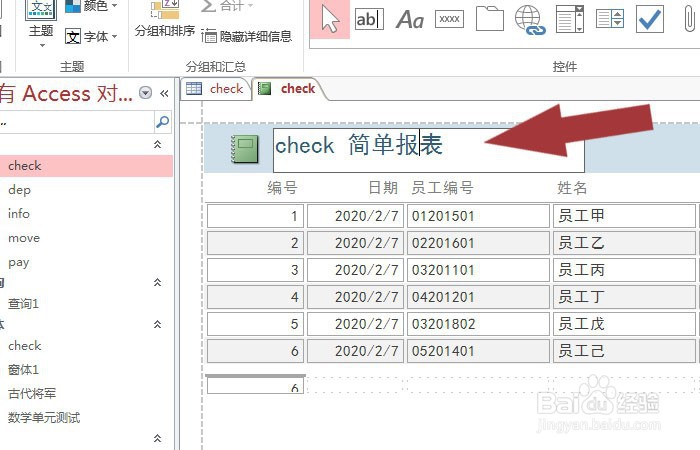This screenshot has width=700, height=450.
Task: Click the name cell 员工甲
Action: [625, 216]
